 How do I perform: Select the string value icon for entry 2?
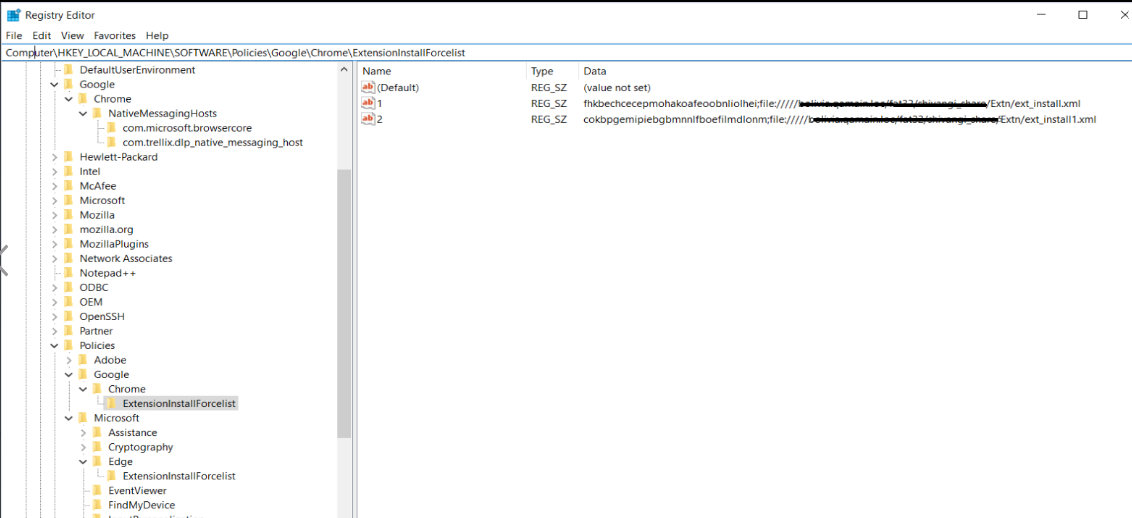[x=368, y=119]
